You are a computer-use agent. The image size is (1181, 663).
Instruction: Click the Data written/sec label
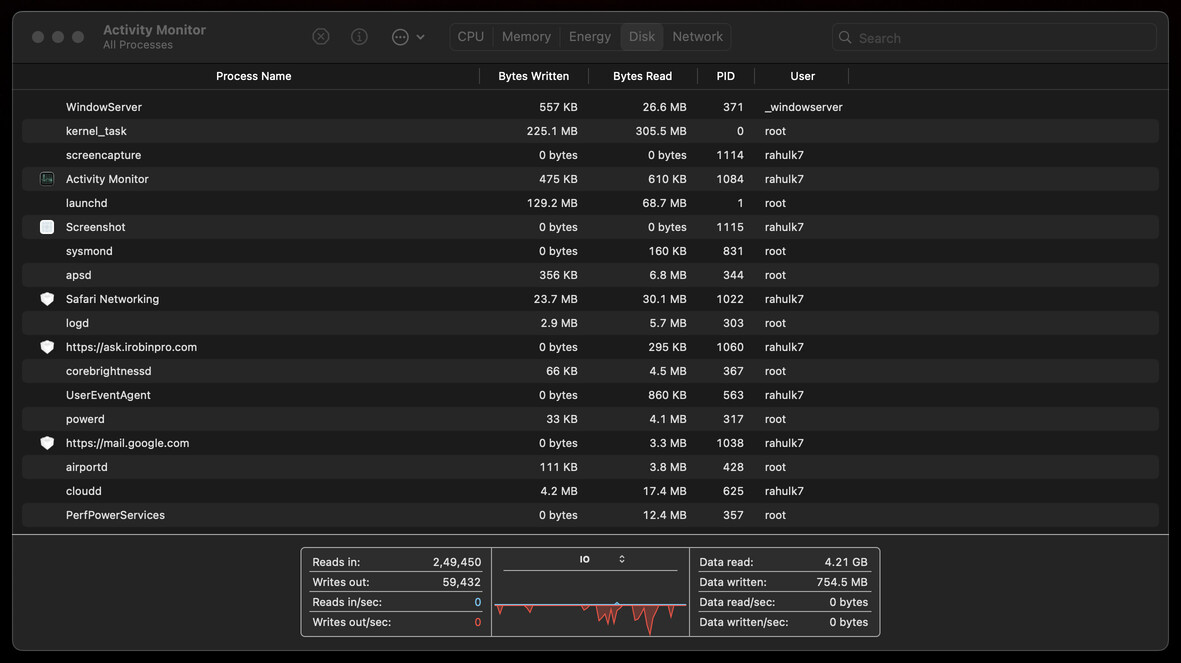click(x=744, y=622)
